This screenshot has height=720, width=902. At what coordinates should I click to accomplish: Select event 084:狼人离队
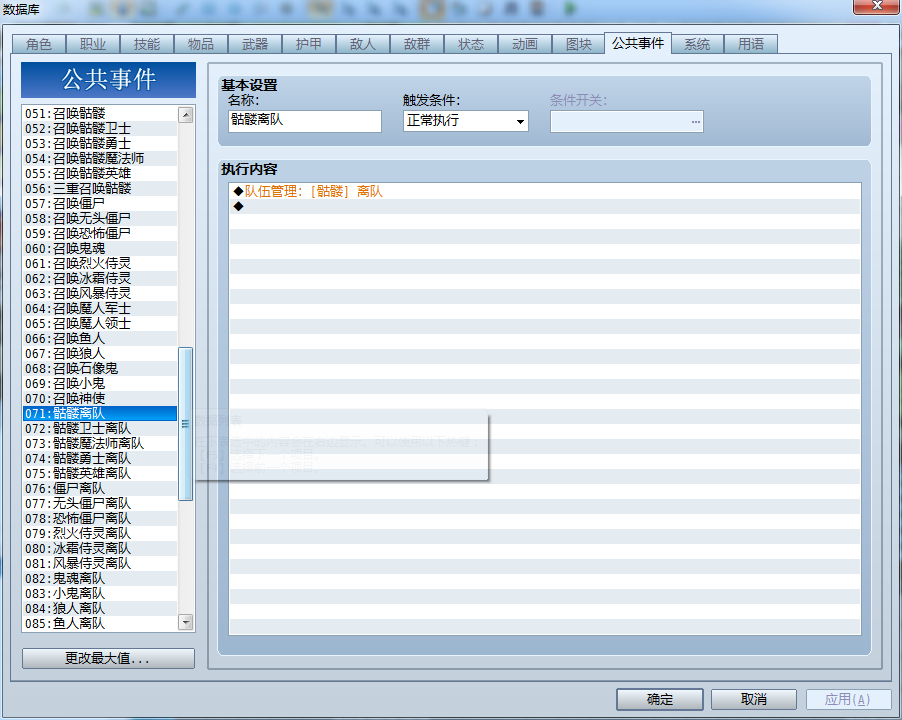(100, 608)
